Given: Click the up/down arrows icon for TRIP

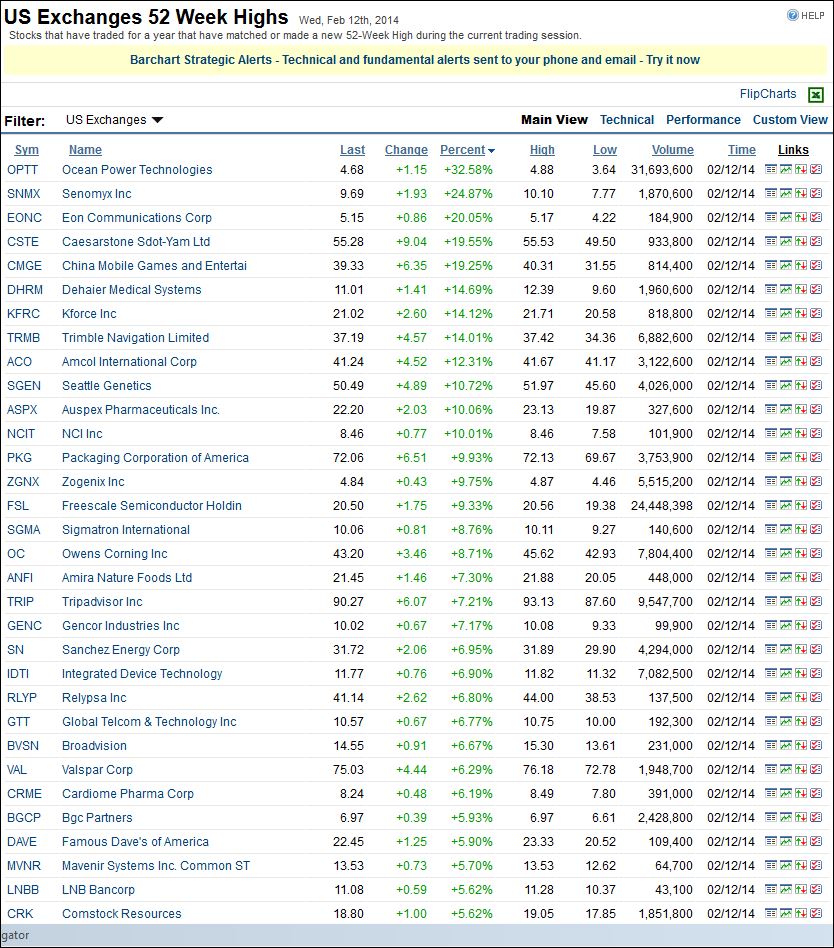Looking at the screenshot, I should pos(801,602).
